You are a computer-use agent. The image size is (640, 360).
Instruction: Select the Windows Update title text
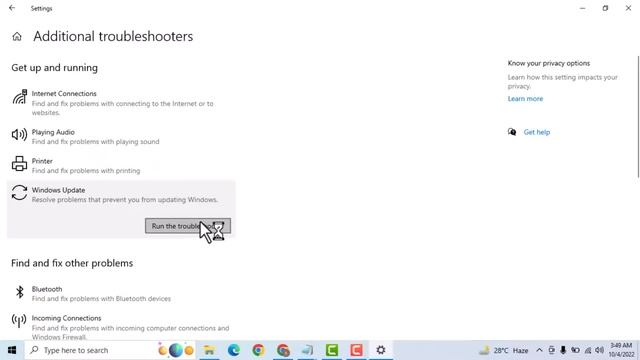[x=58, y=190]
